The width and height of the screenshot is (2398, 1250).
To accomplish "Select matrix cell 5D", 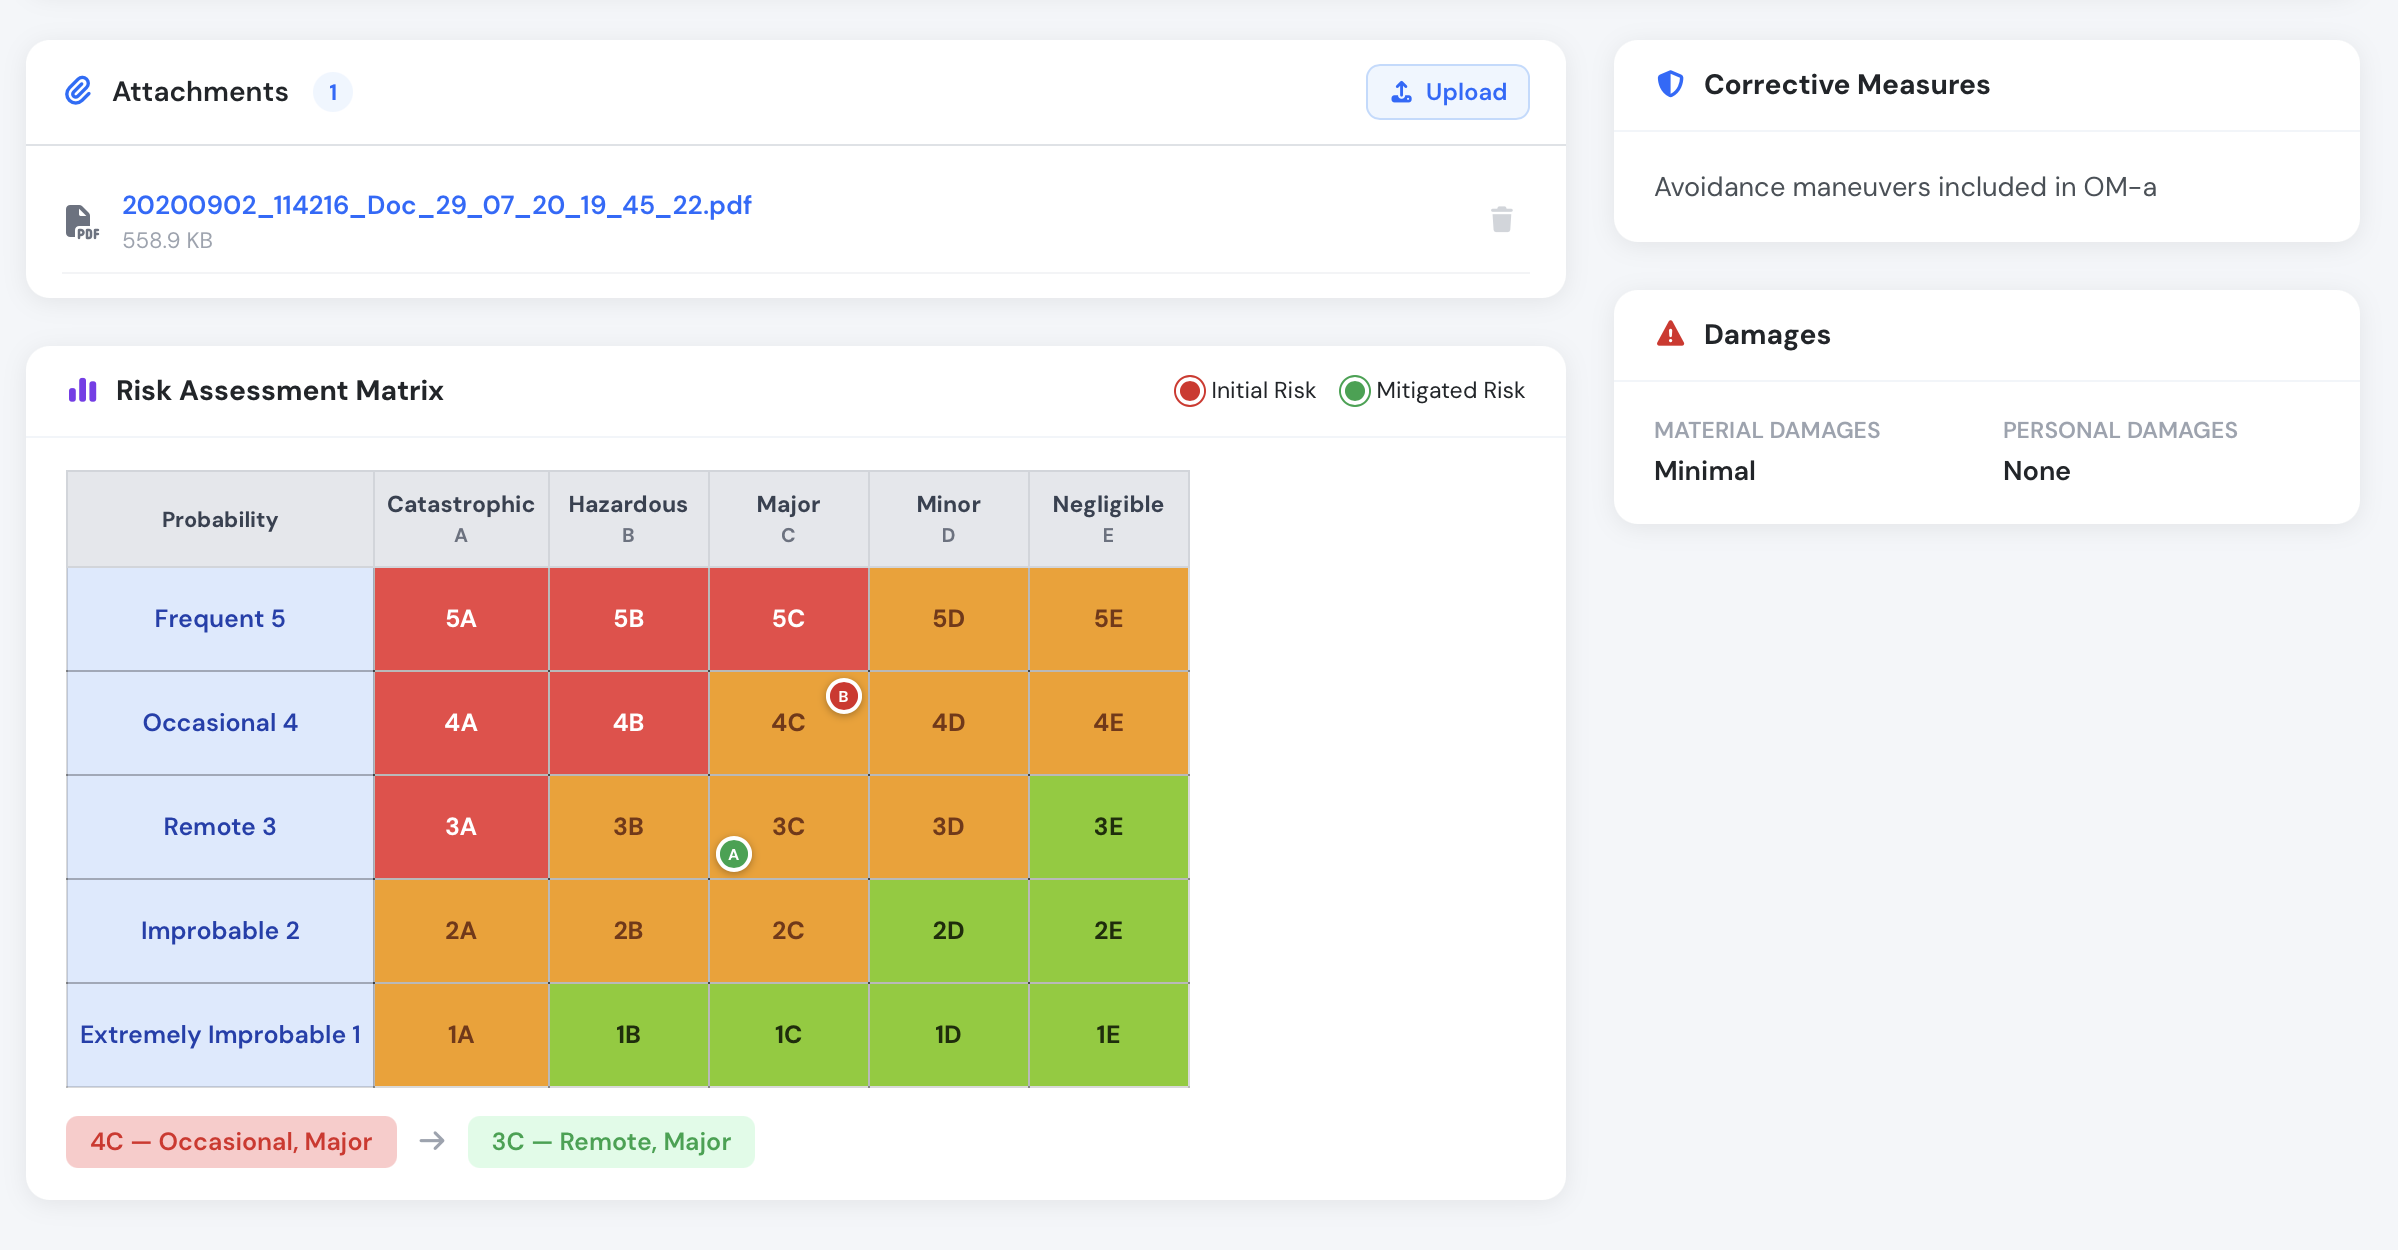I will coord(948,619).
